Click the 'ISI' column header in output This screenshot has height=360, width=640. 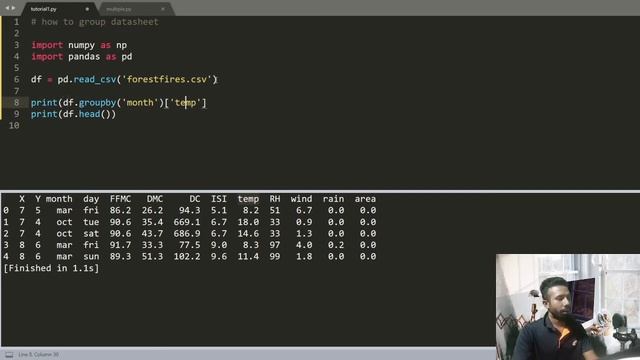[219, 199]
